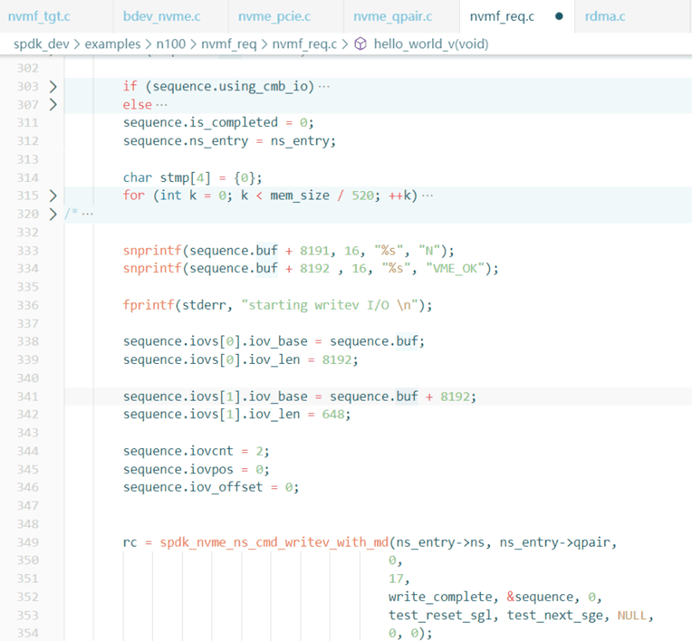Click ellipsis after if (sequence.using_cmb_io)
The height and width of the screenshot is (641, 692).
324,87
